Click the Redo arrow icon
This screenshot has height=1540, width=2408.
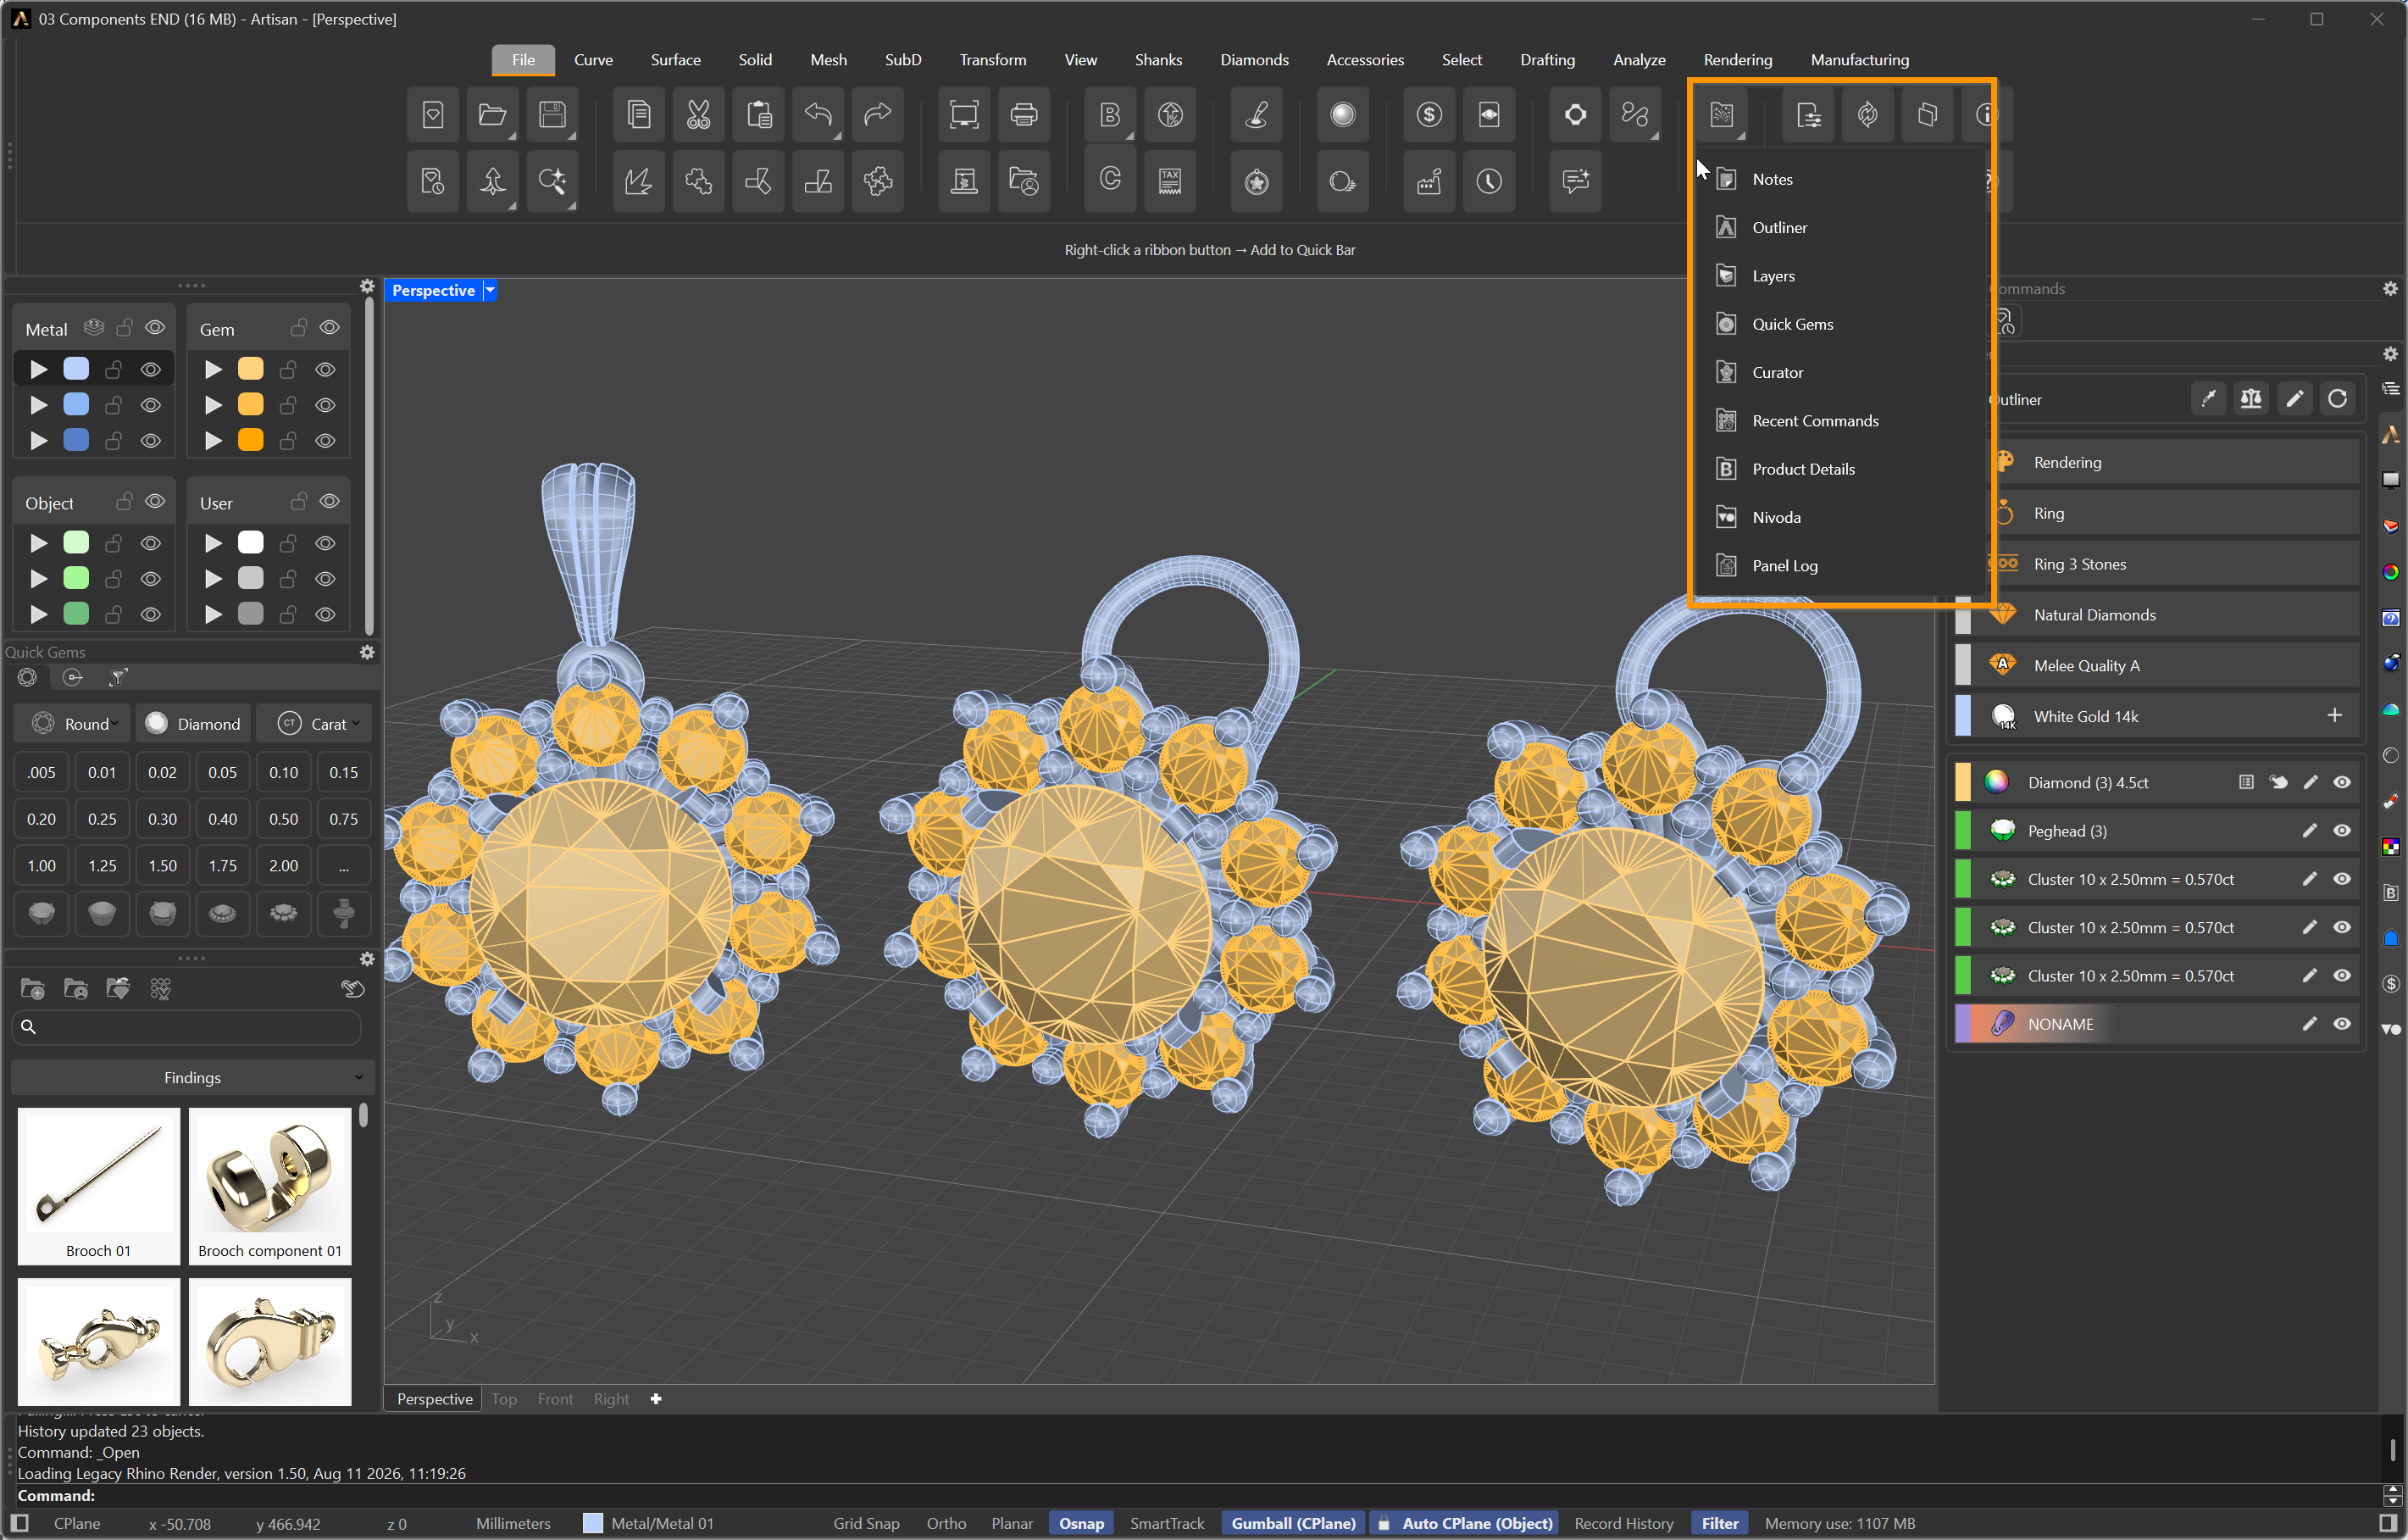click(878, 115)
